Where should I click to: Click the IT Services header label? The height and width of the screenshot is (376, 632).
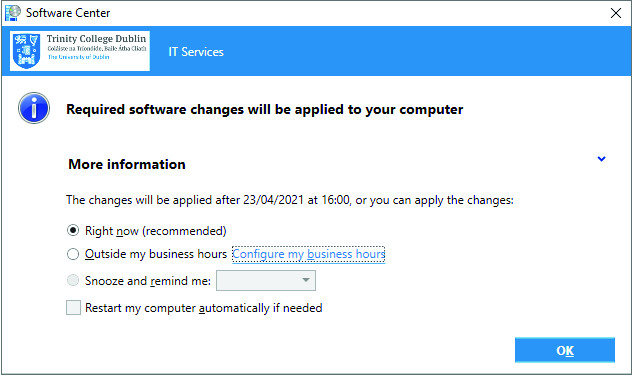tap(196, 52)
